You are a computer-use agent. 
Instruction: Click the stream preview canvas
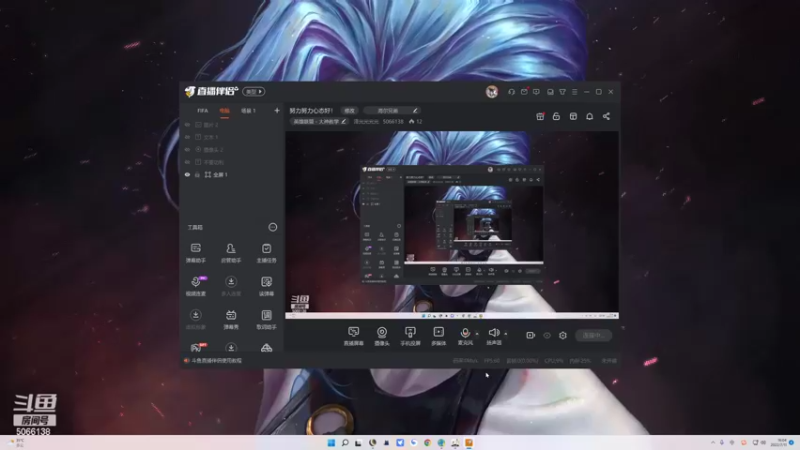[452, 225]
